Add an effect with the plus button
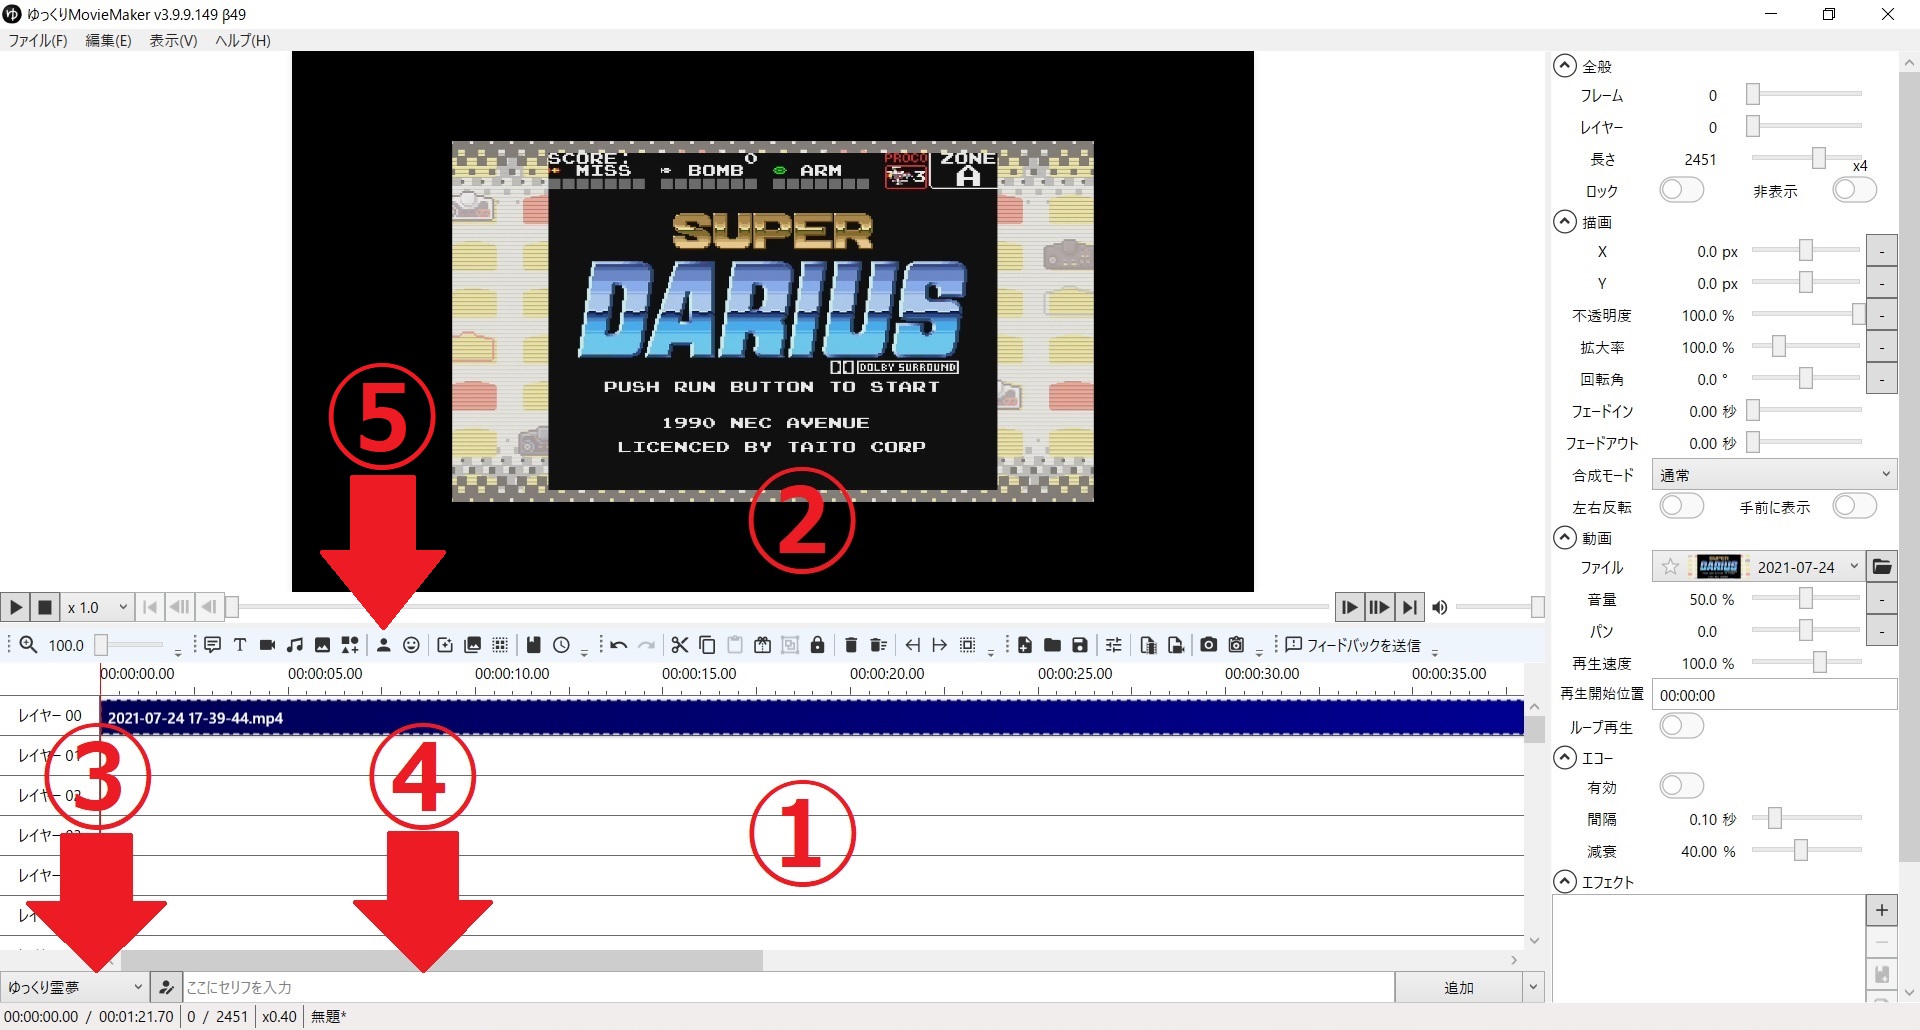The width and height of the screenshot is (1920, 1030). (x=1882, y=910)
